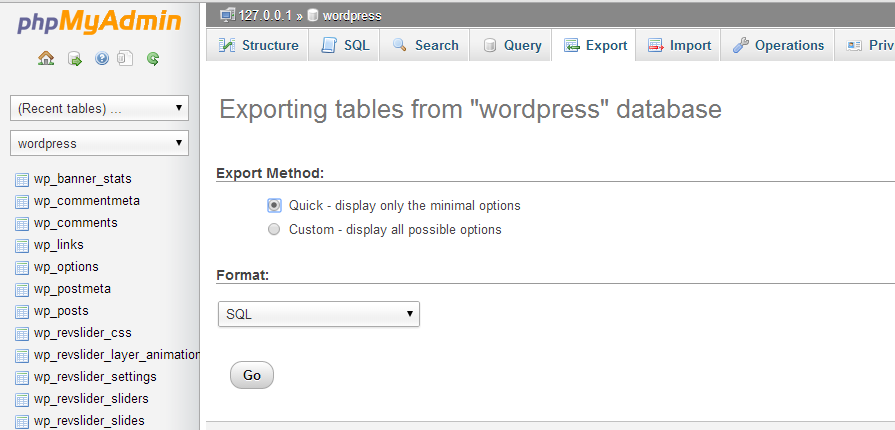Open the wp_commentmeta table link

pos(87,200)
